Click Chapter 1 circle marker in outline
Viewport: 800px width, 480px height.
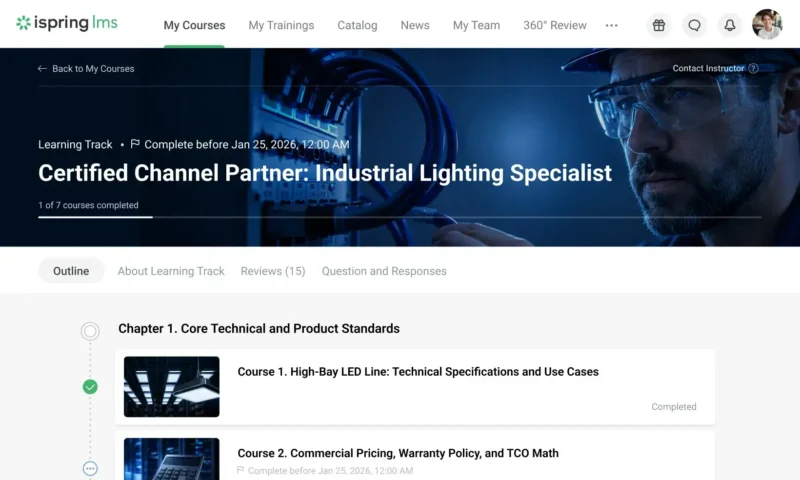(90, 331)
